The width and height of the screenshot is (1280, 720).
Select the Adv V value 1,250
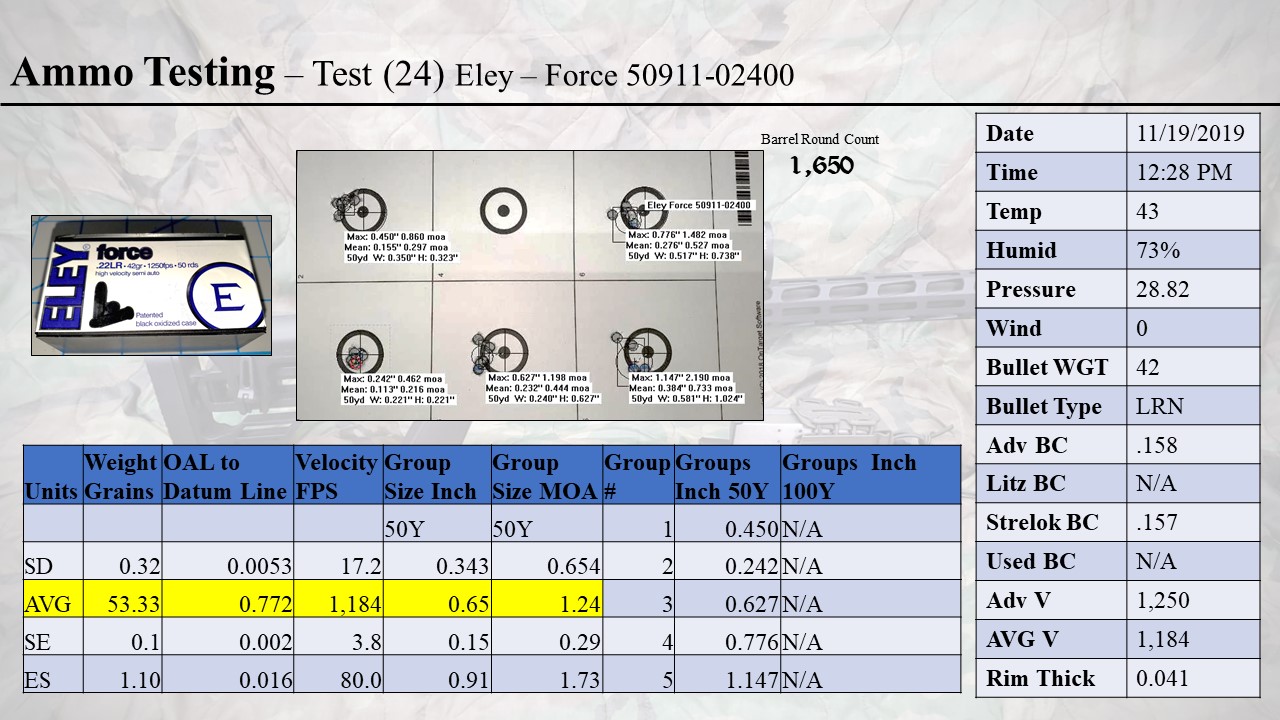point(1163,600)
